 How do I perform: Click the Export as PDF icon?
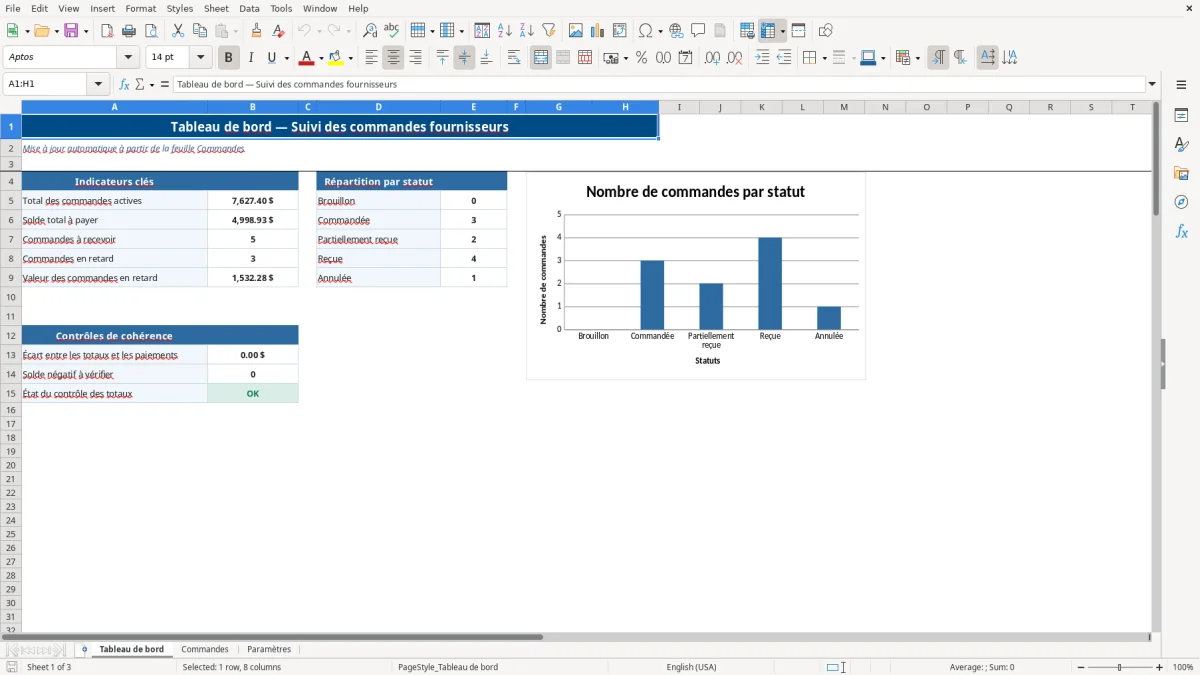(107, 31)
